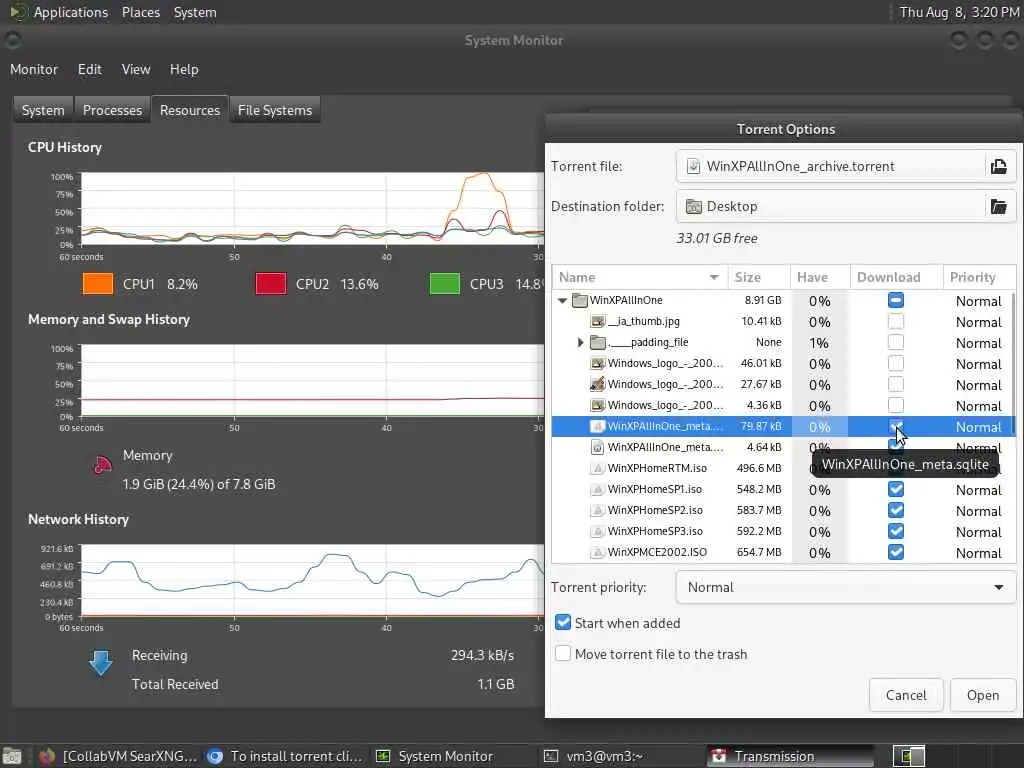Select the WinXPHomeSP3.iso file row
1024x768 pixels.
pos(783,532)
